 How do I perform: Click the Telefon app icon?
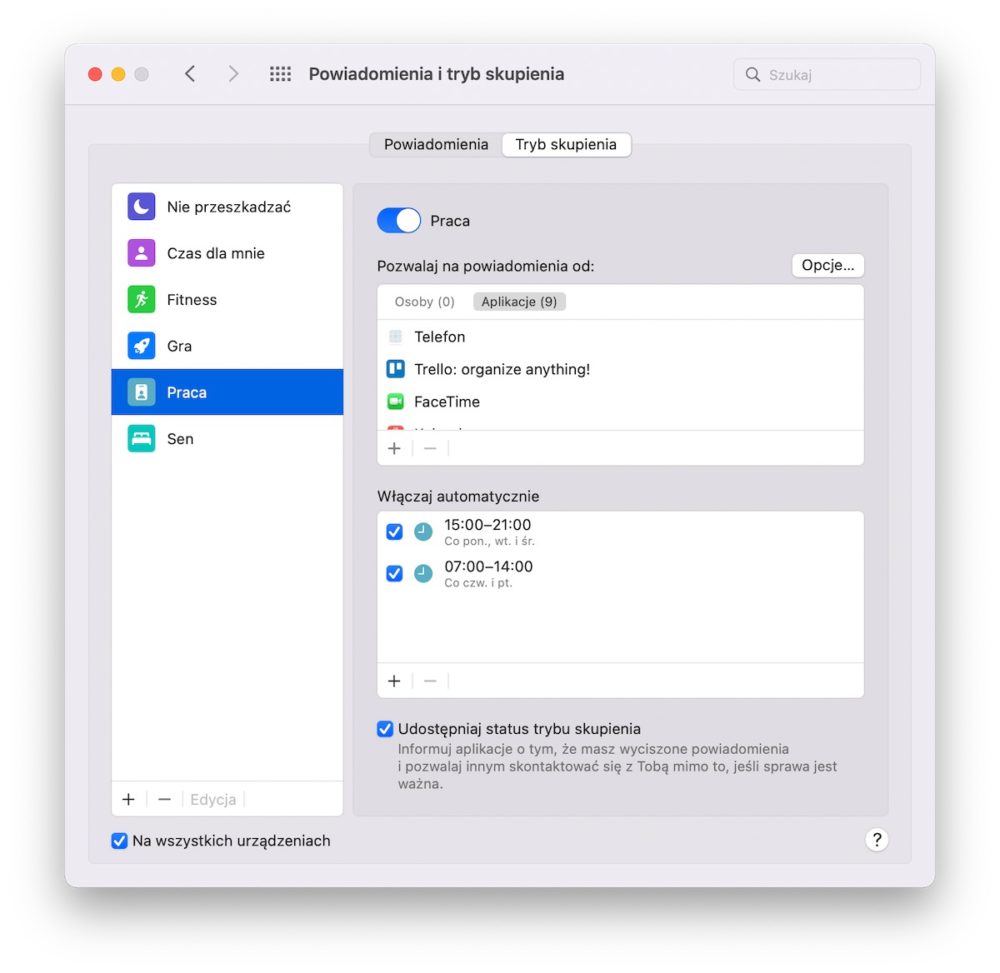[395, 337]
